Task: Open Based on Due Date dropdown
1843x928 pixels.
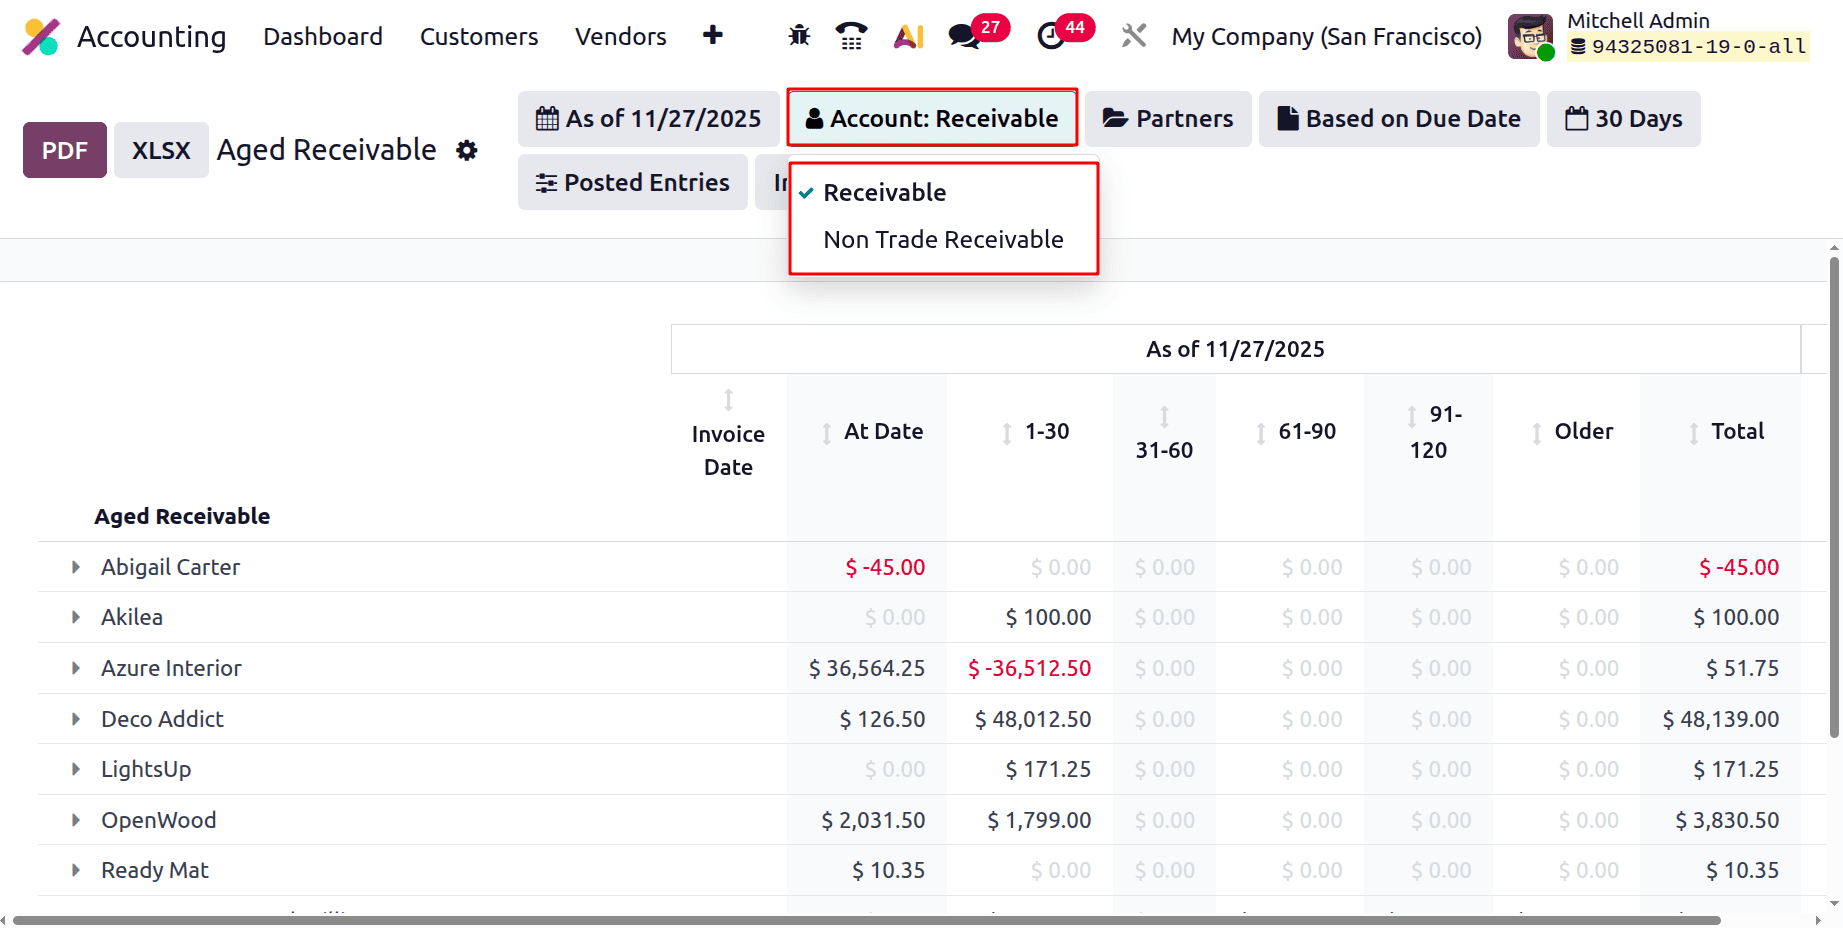Action: [x=1399, y=119]
